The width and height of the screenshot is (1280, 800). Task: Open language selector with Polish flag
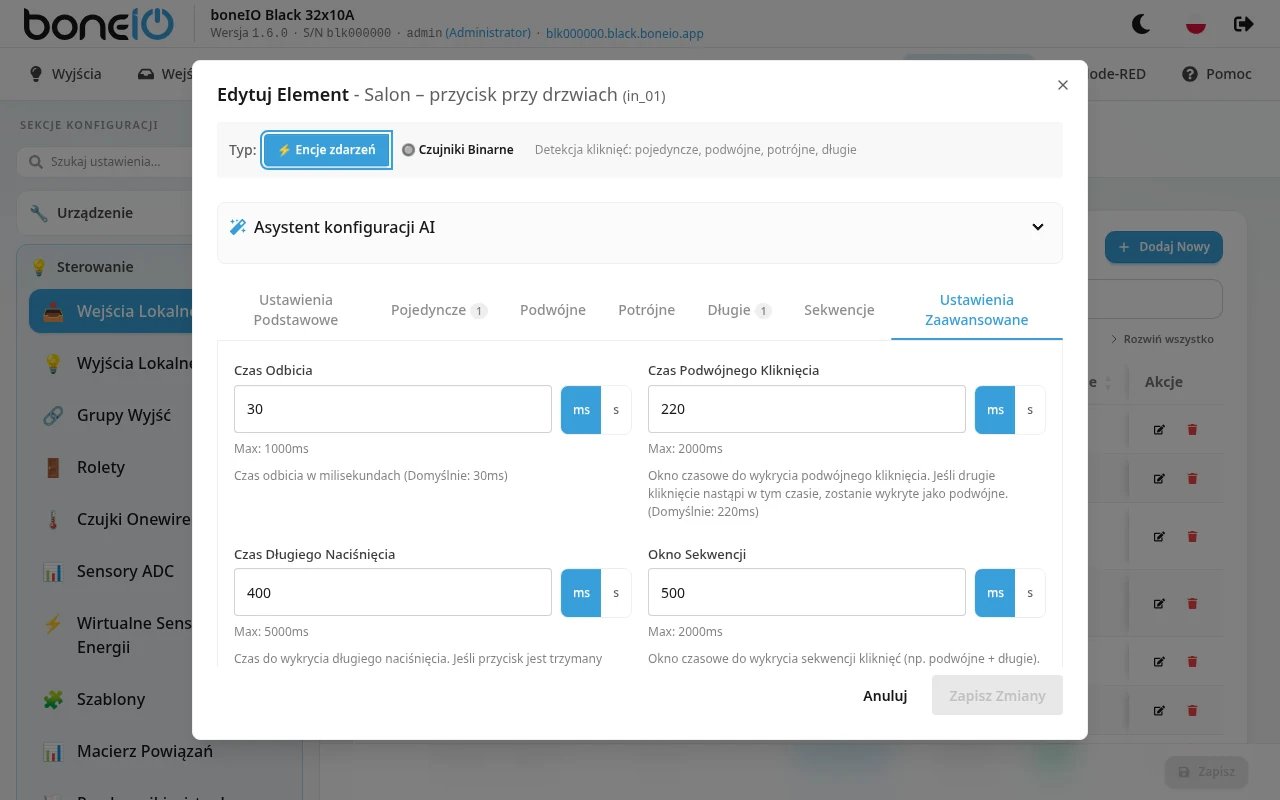click(x=1195, y=23)
